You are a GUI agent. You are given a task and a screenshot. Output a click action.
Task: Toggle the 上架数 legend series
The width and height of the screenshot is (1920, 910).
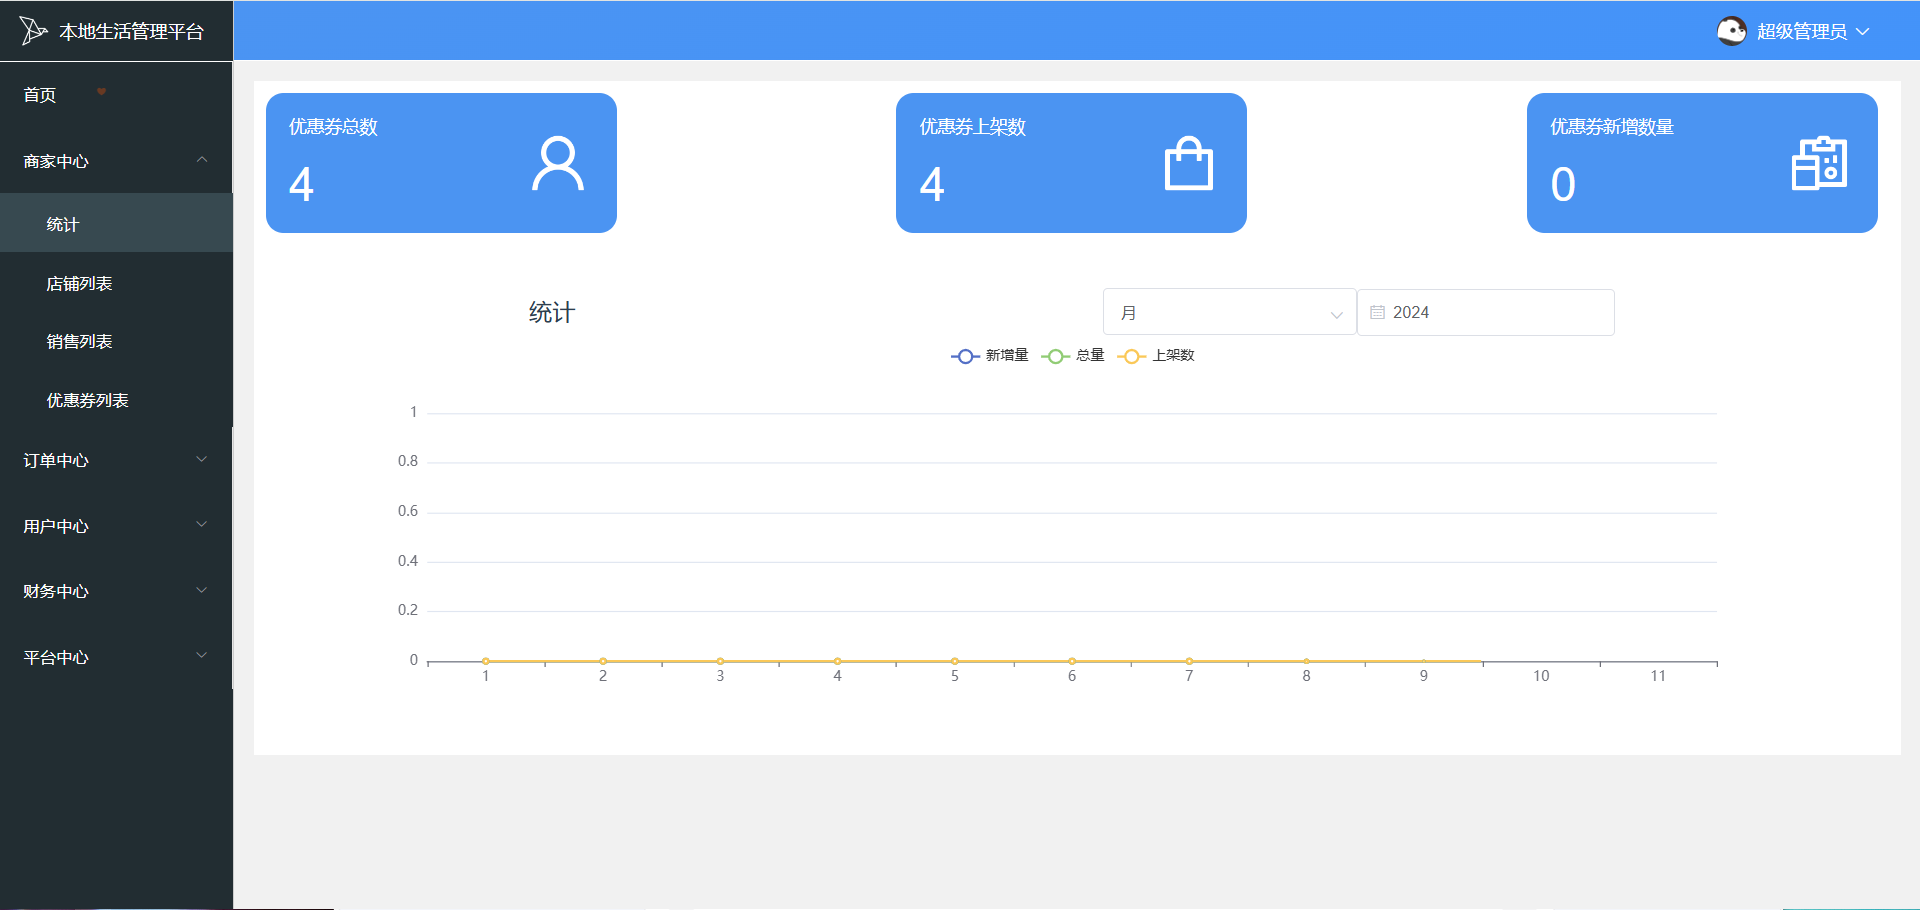point(1156,356)
